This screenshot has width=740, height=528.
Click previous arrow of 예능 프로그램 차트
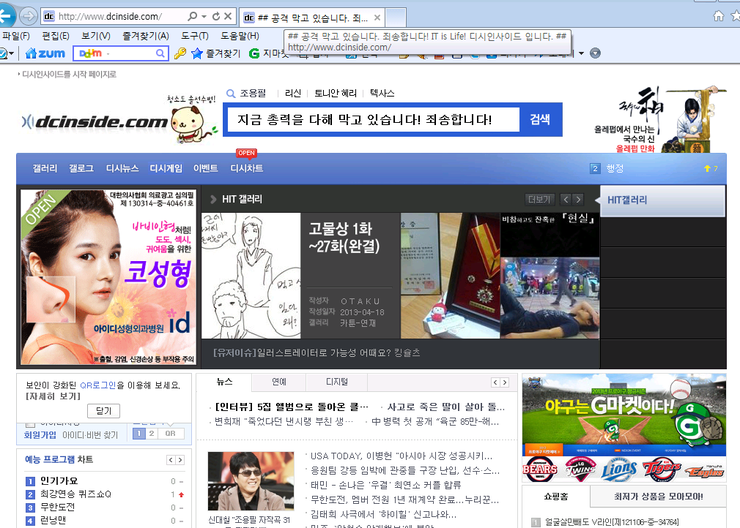[x=171, y=460]
